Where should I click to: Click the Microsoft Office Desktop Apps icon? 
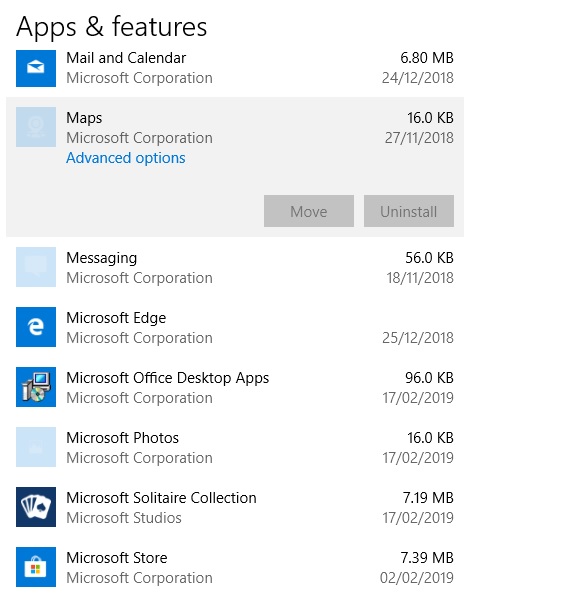point(36,387)
